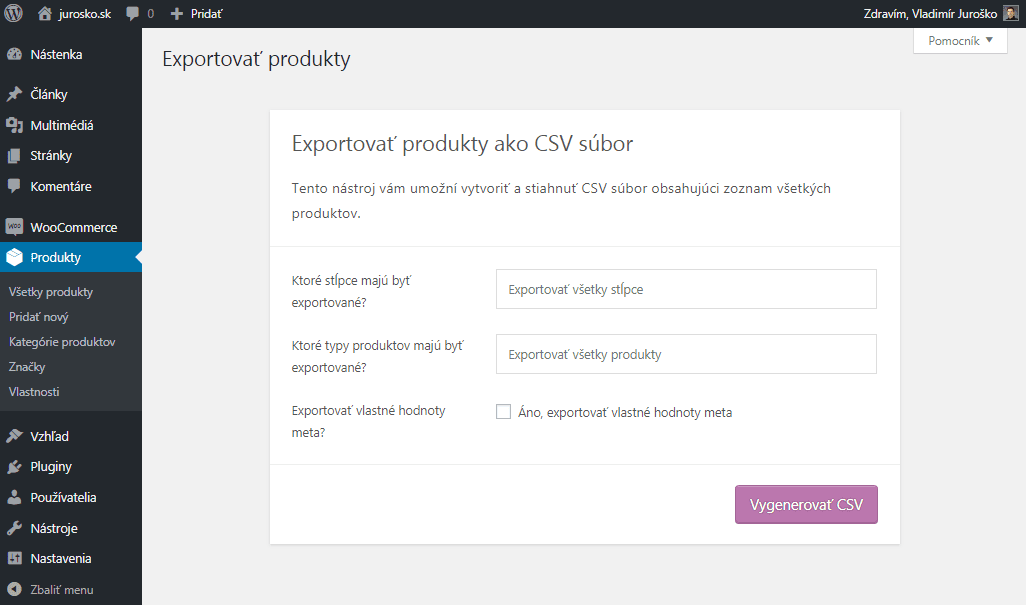Viewport: 1026px width, 605px height.
Task: Open the Články pin icon
Action: (14, 95)
